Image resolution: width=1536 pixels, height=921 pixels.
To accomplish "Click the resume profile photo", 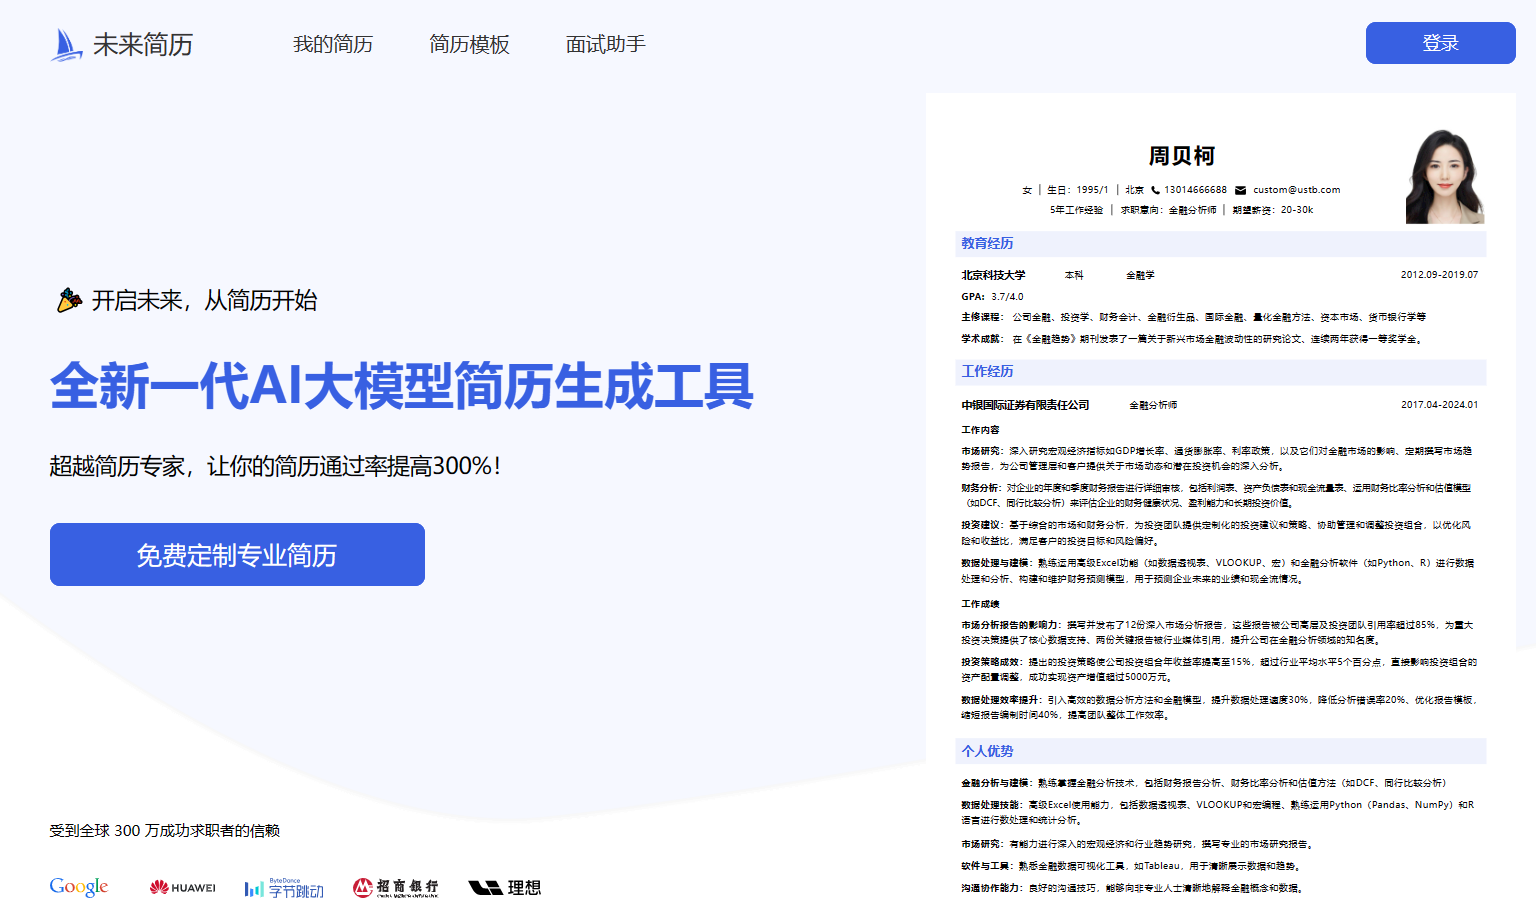I will coord(1444,177).
